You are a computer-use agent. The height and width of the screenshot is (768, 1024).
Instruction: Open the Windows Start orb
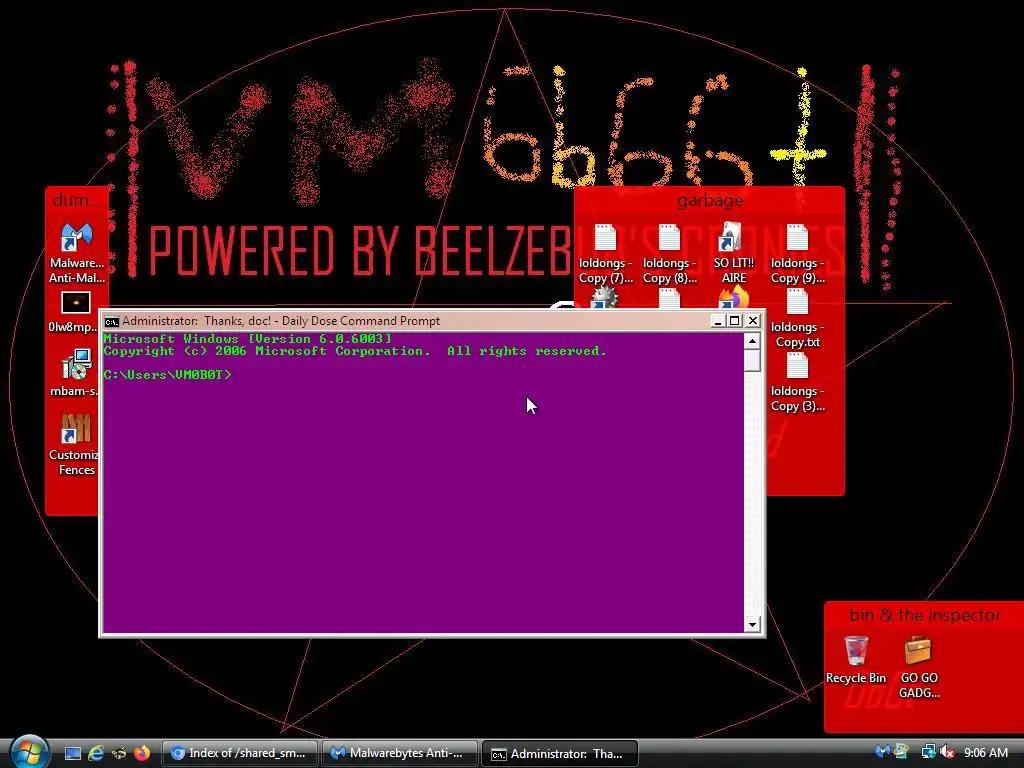coord(30,752)
